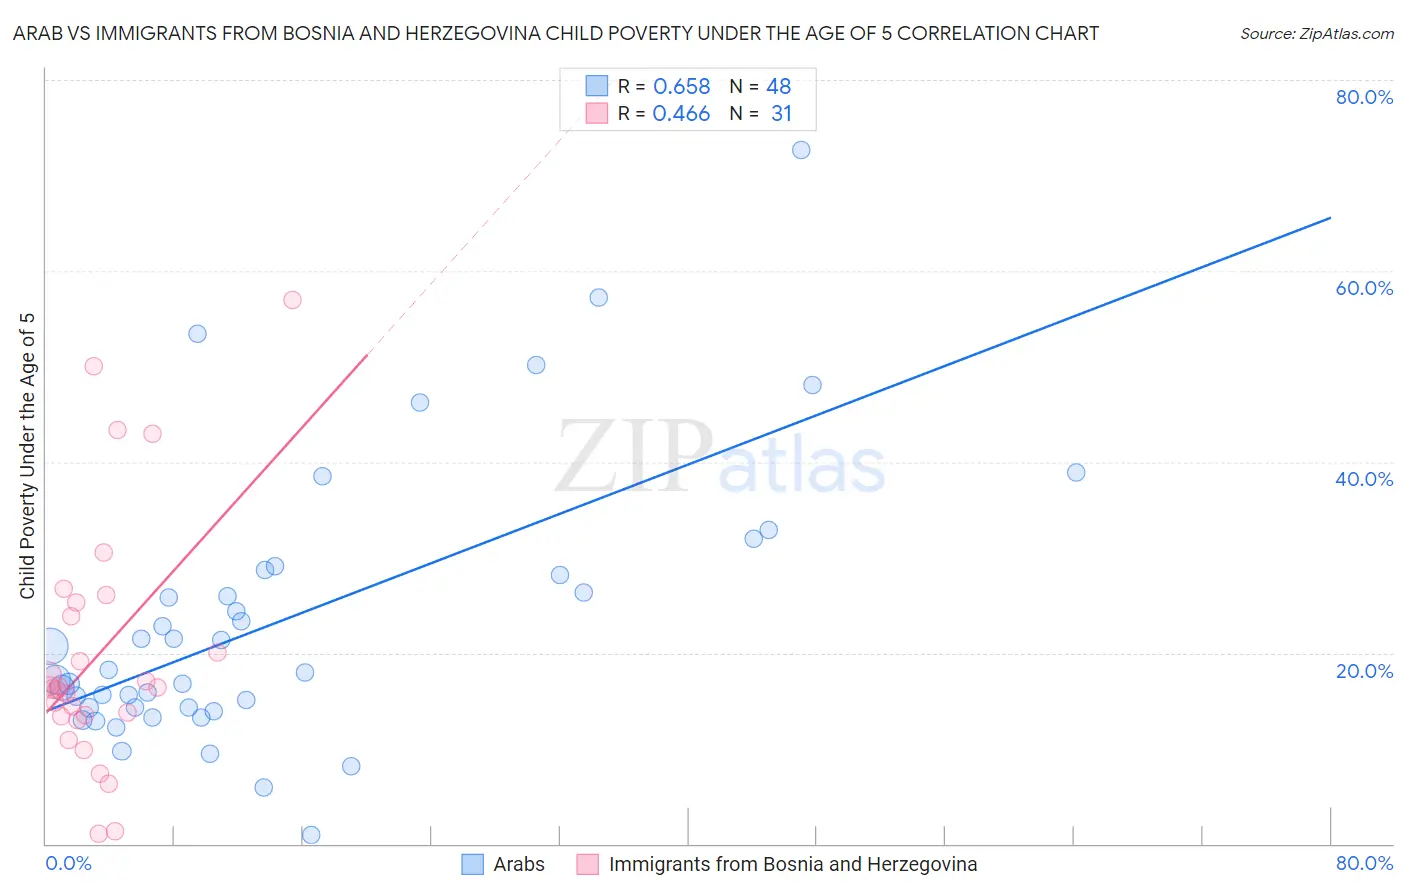Click the blue swatch beside R = 0.658
1406x892 pixels.
click(597, 86)
